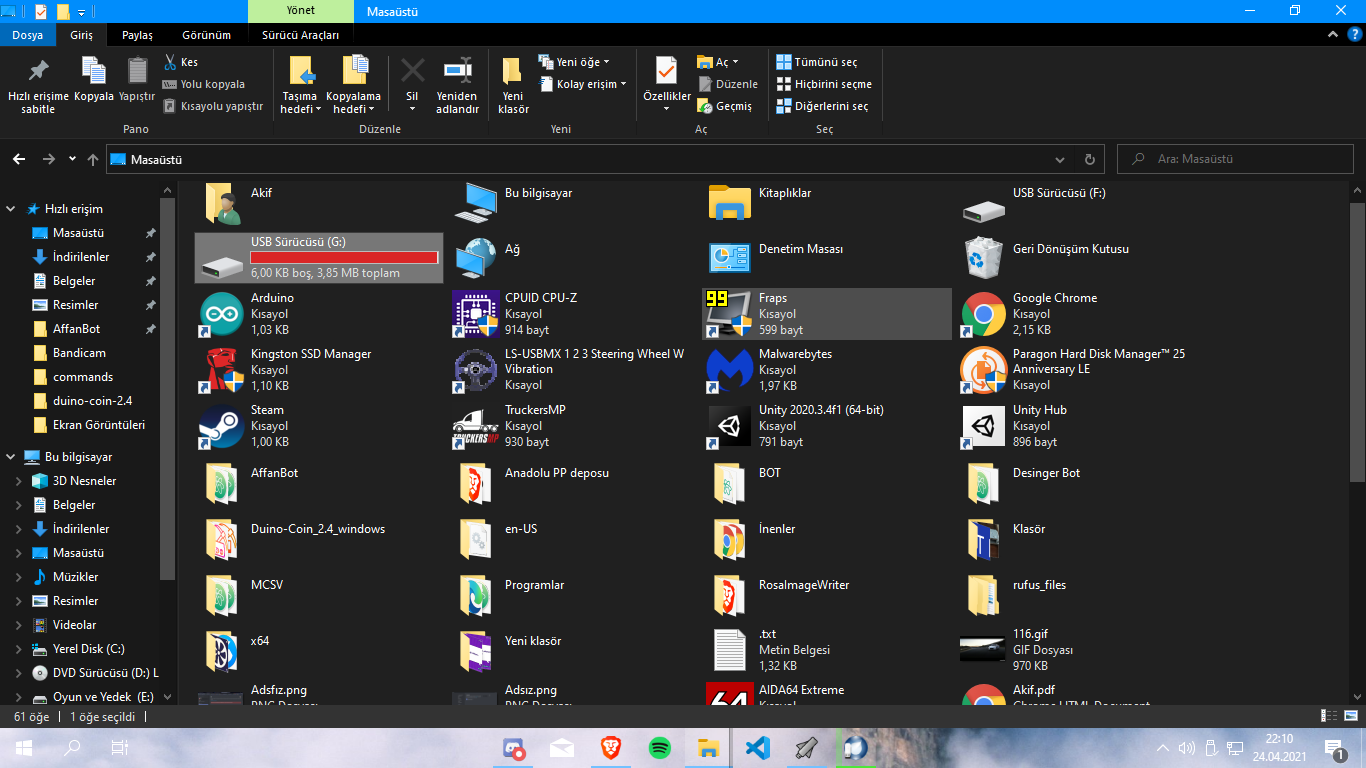Open Visual Studio Code from taskbar

757,747
